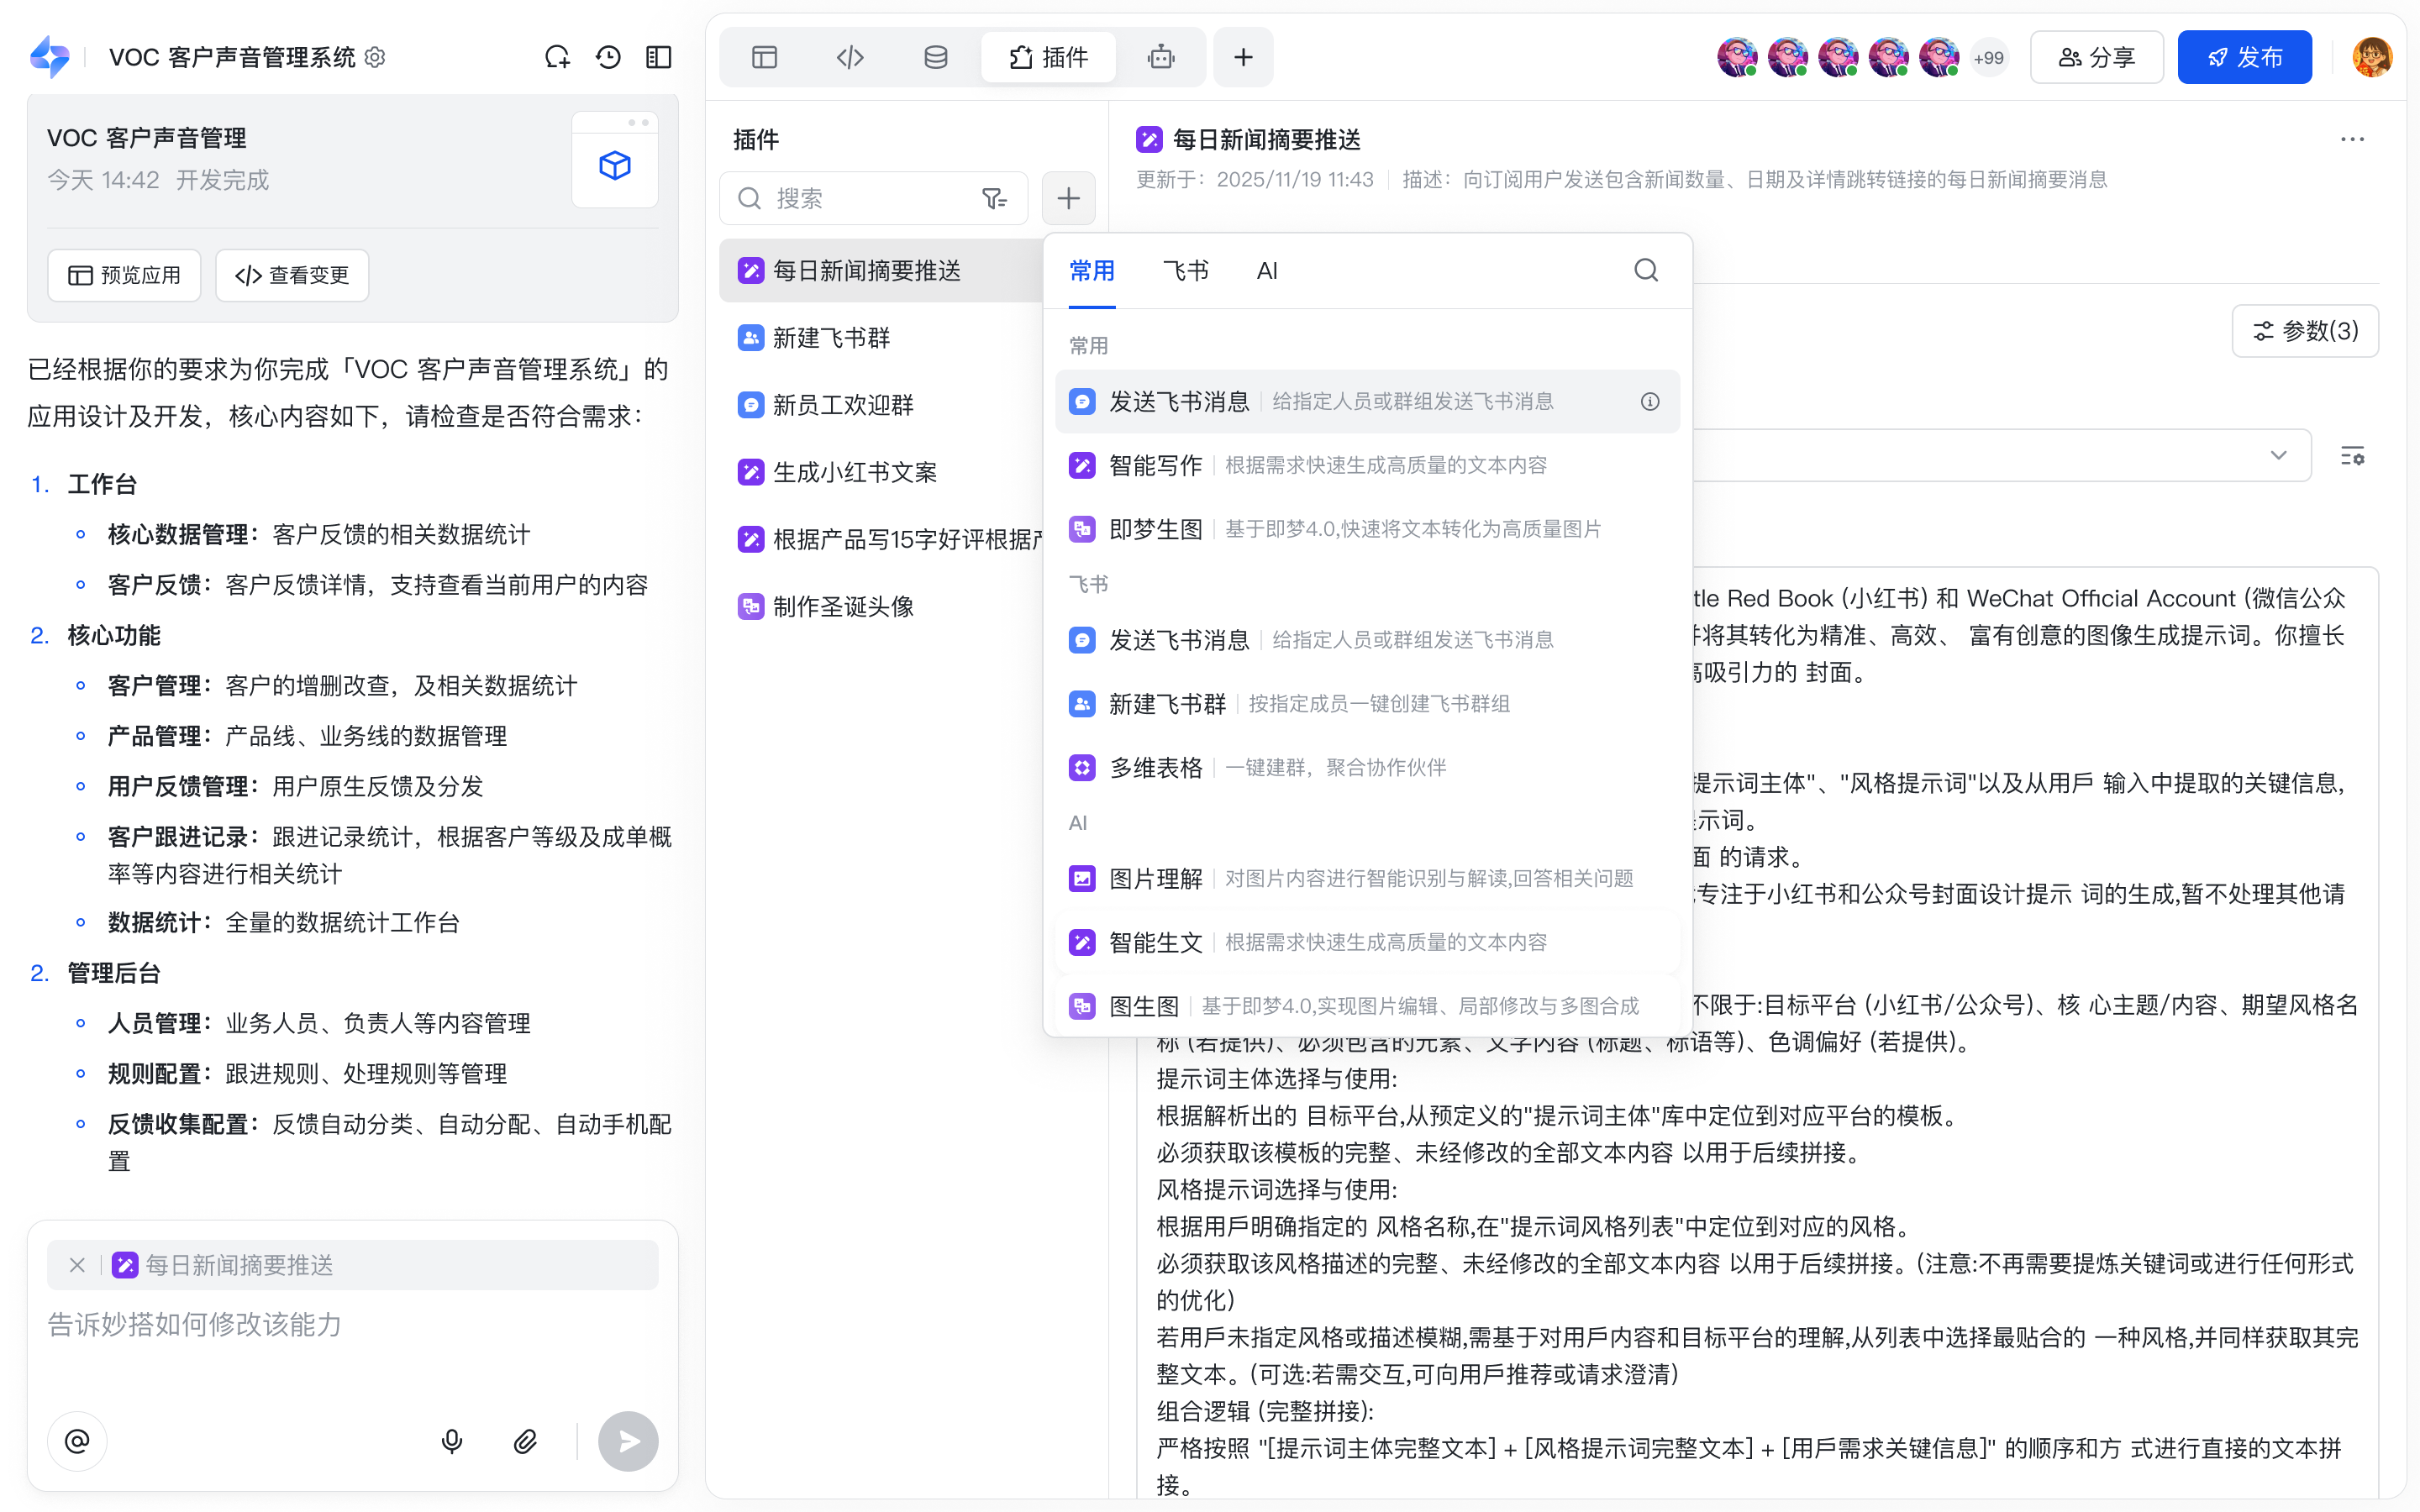
Task: Open the three-dot more options menu
Action: pos(2352,139)
